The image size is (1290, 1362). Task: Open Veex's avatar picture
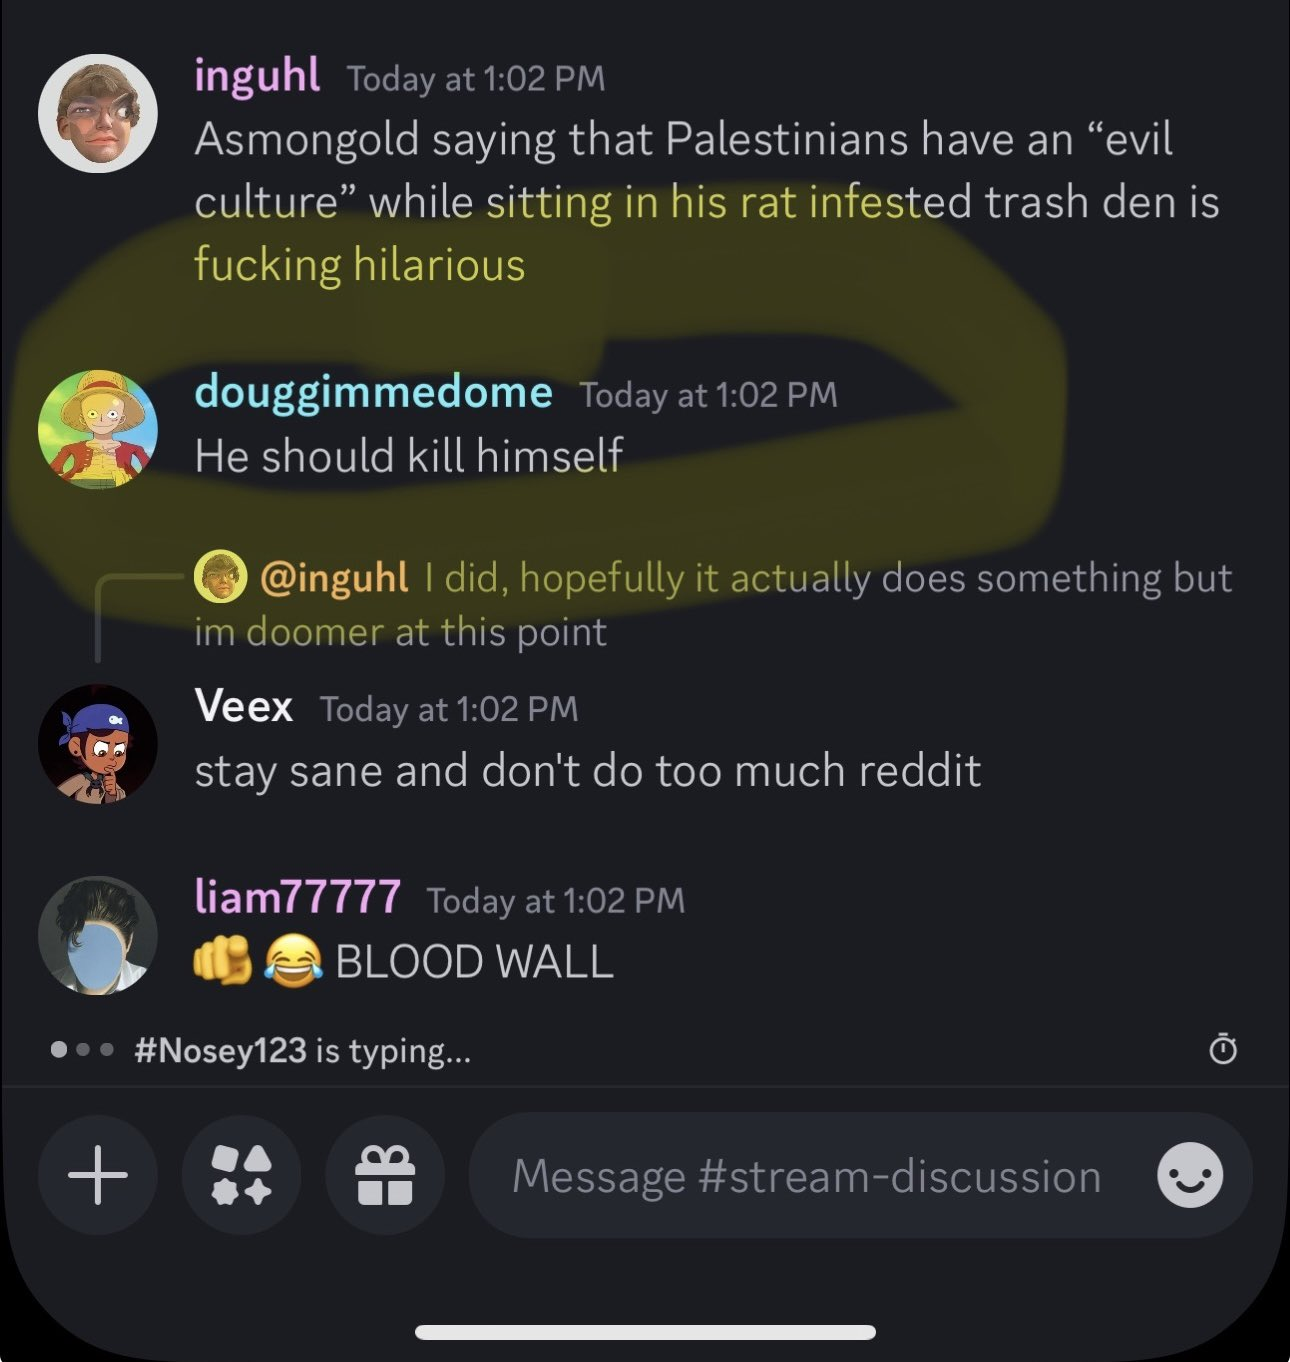click(x=97, y=744)
